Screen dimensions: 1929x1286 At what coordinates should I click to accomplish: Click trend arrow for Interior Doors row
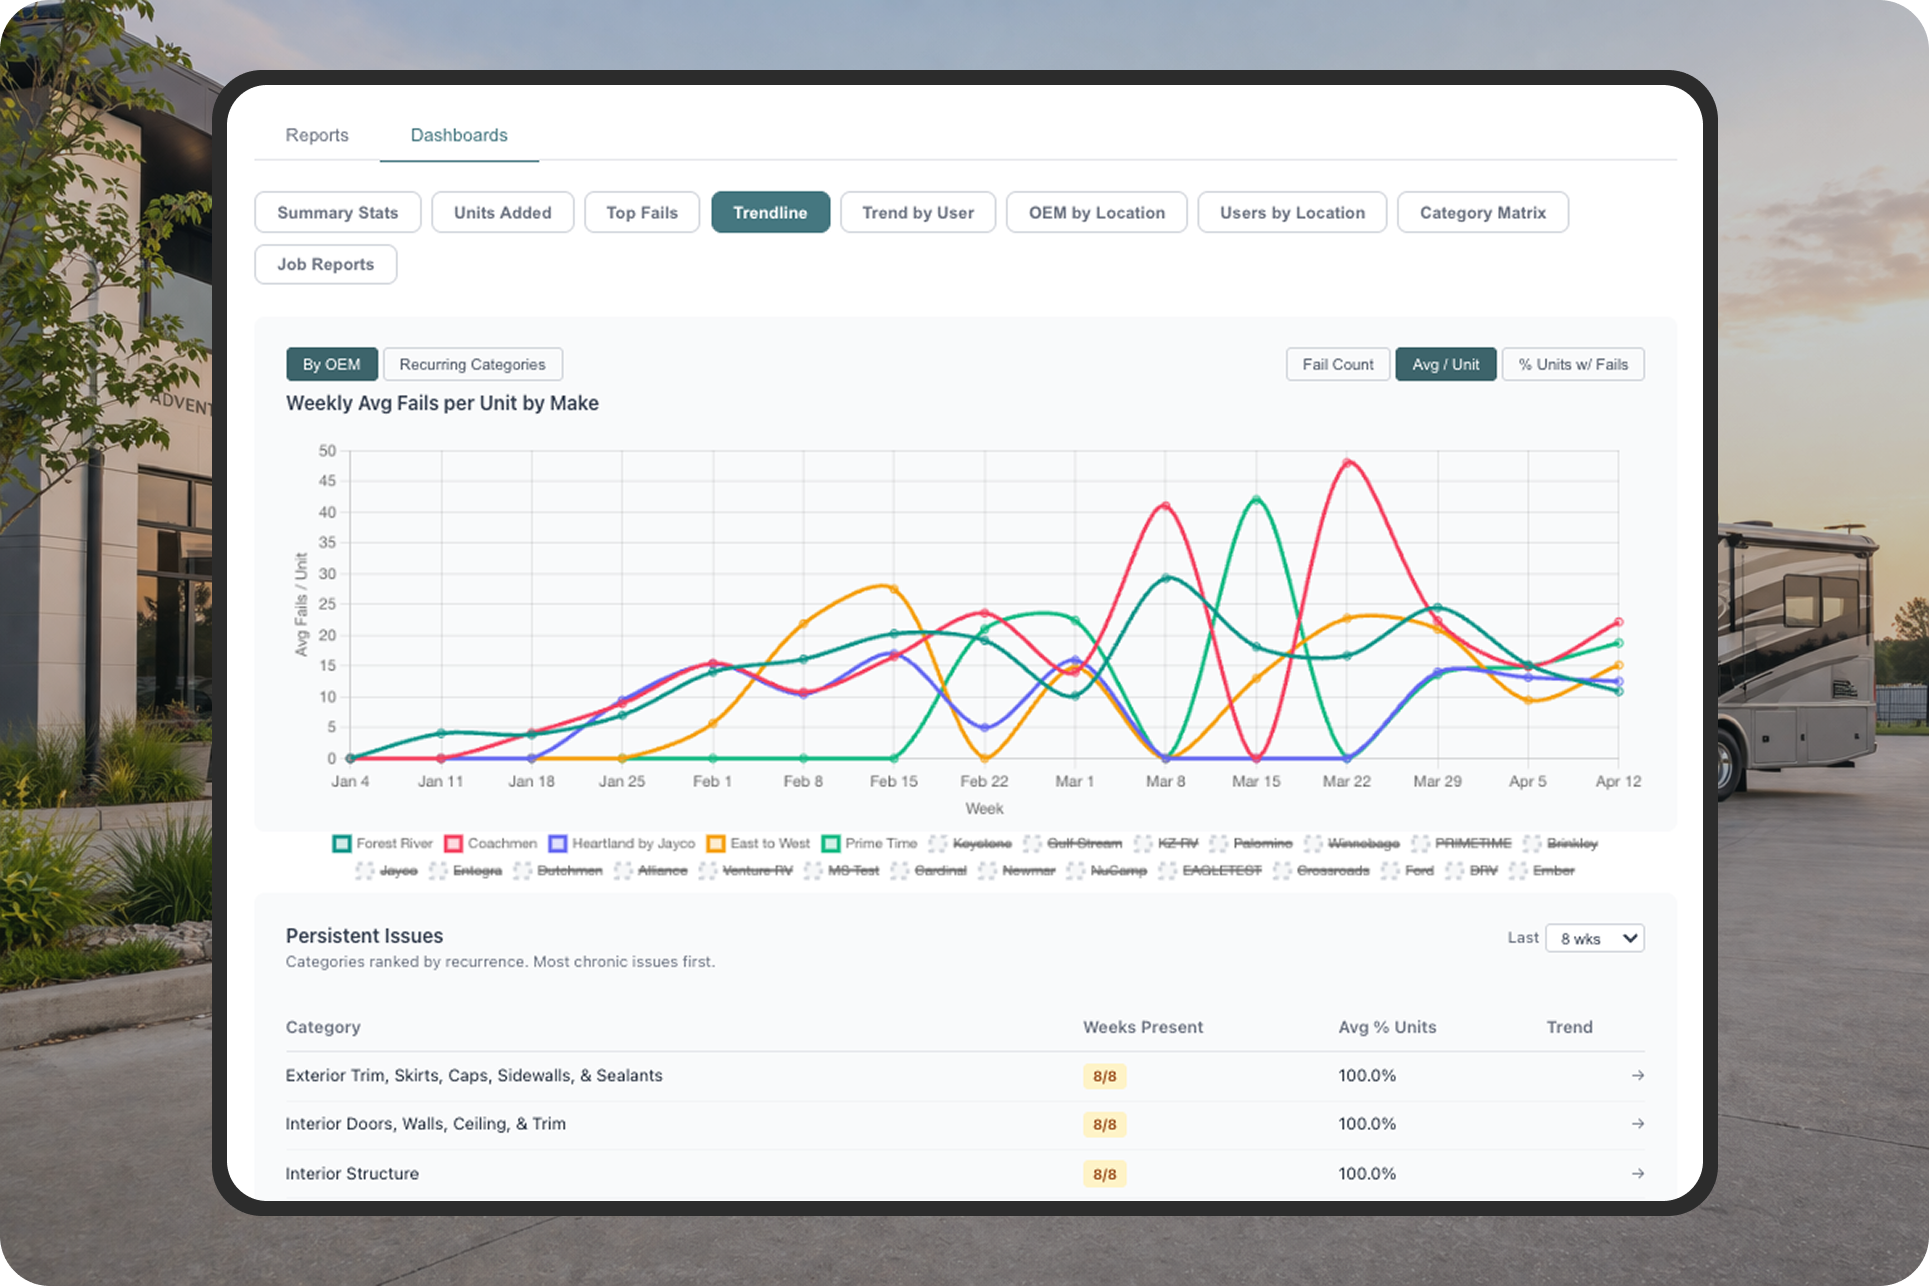click(x=1637, y=1123)
